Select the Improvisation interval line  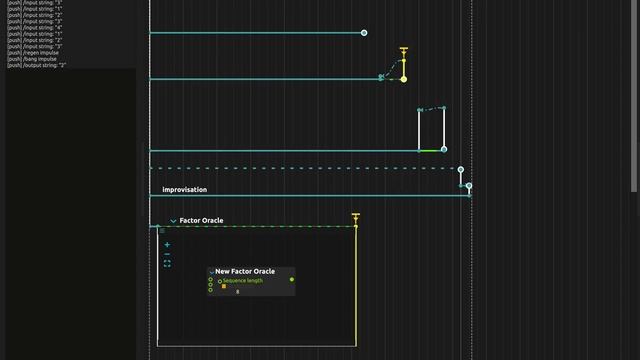pyautogui.click(x=310, y=196)
